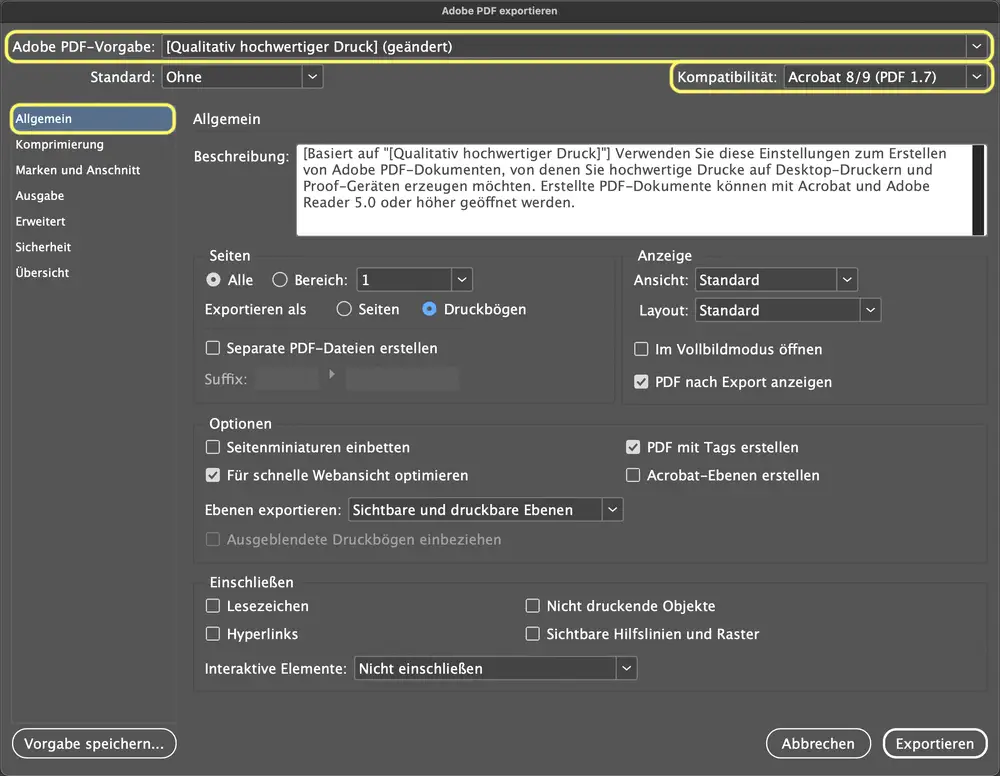Select the Allgemein section in sidebar
This screenshot has width=1000, height=776.
tap(92, 119)
